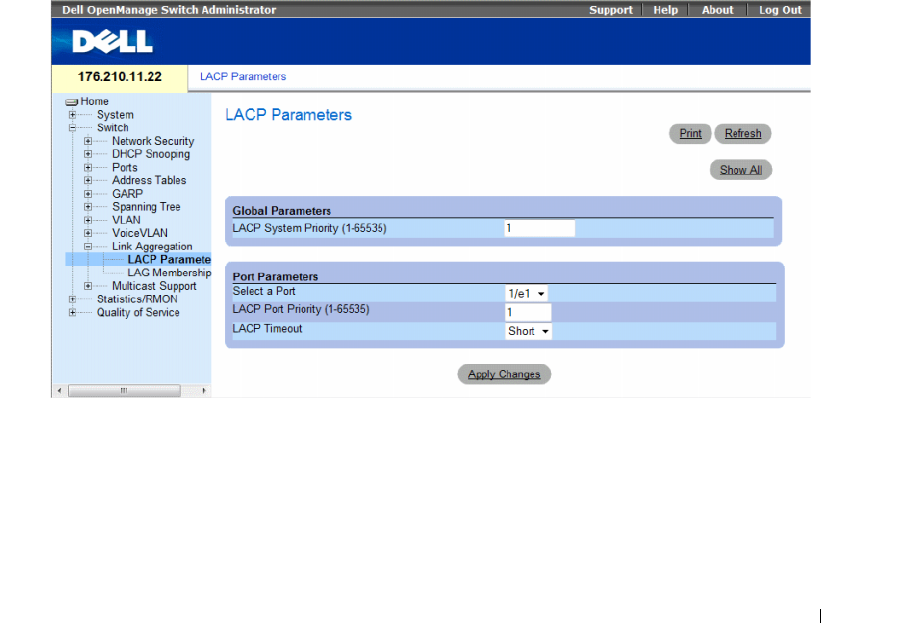Click the IP address 176.210.11.22

coord(119,77)
